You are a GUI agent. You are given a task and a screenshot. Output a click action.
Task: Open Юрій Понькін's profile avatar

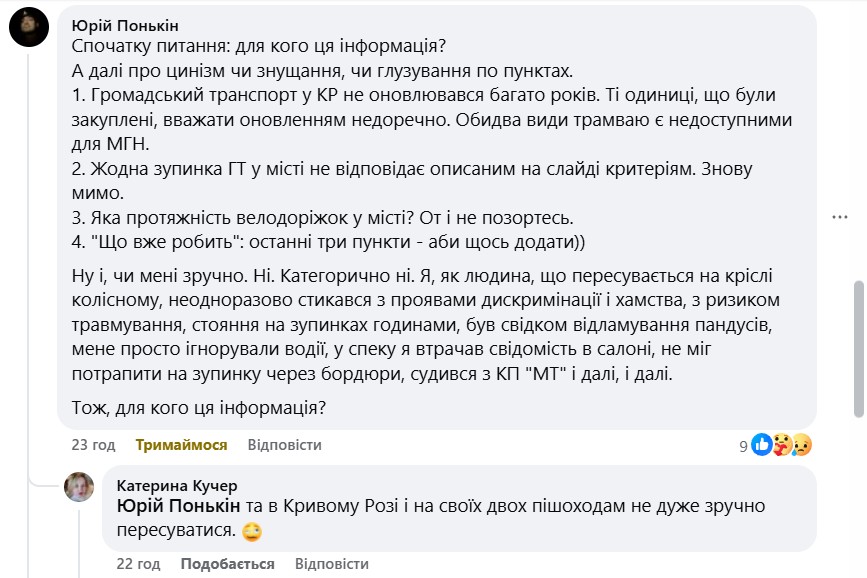[29, 27]
